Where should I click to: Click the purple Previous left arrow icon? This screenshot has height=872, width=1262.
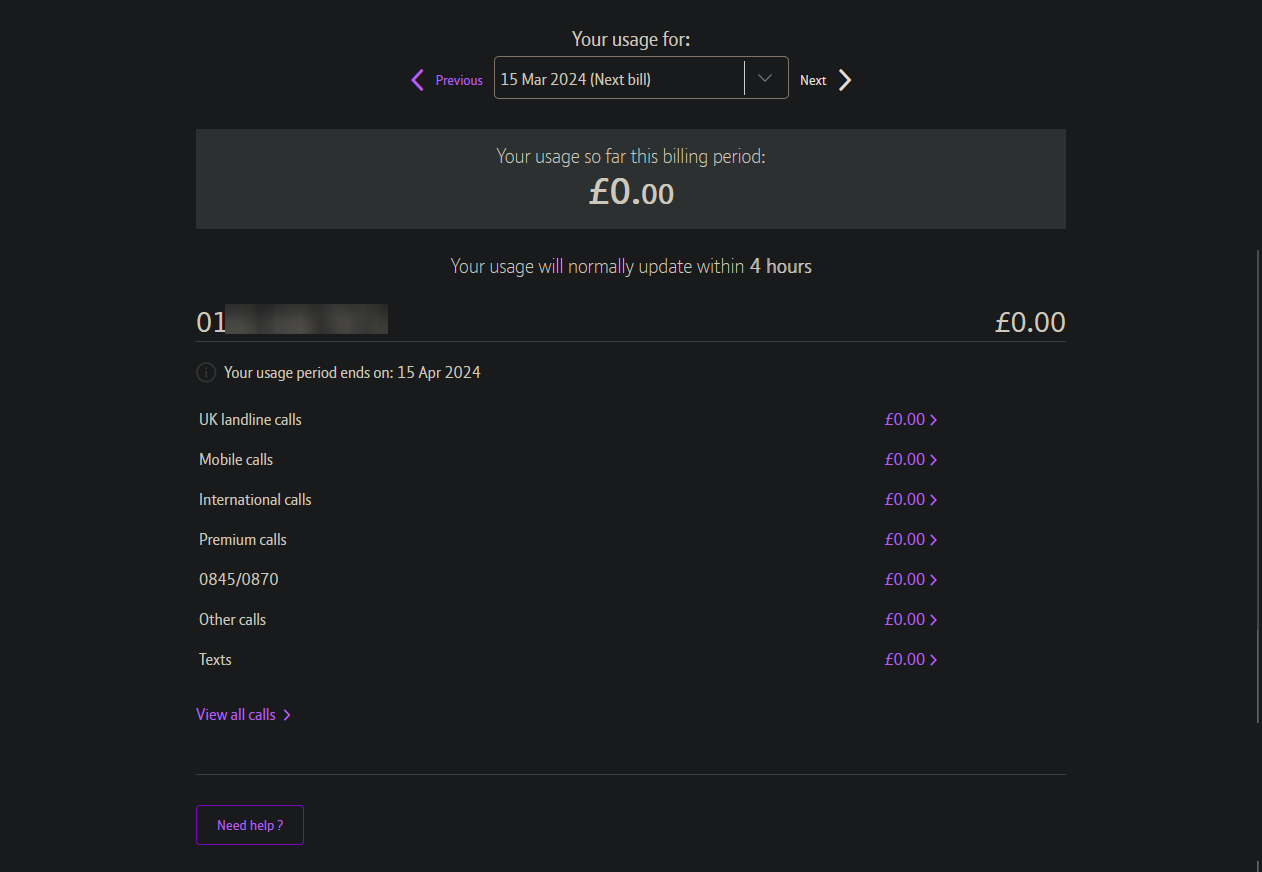point(418,80)
